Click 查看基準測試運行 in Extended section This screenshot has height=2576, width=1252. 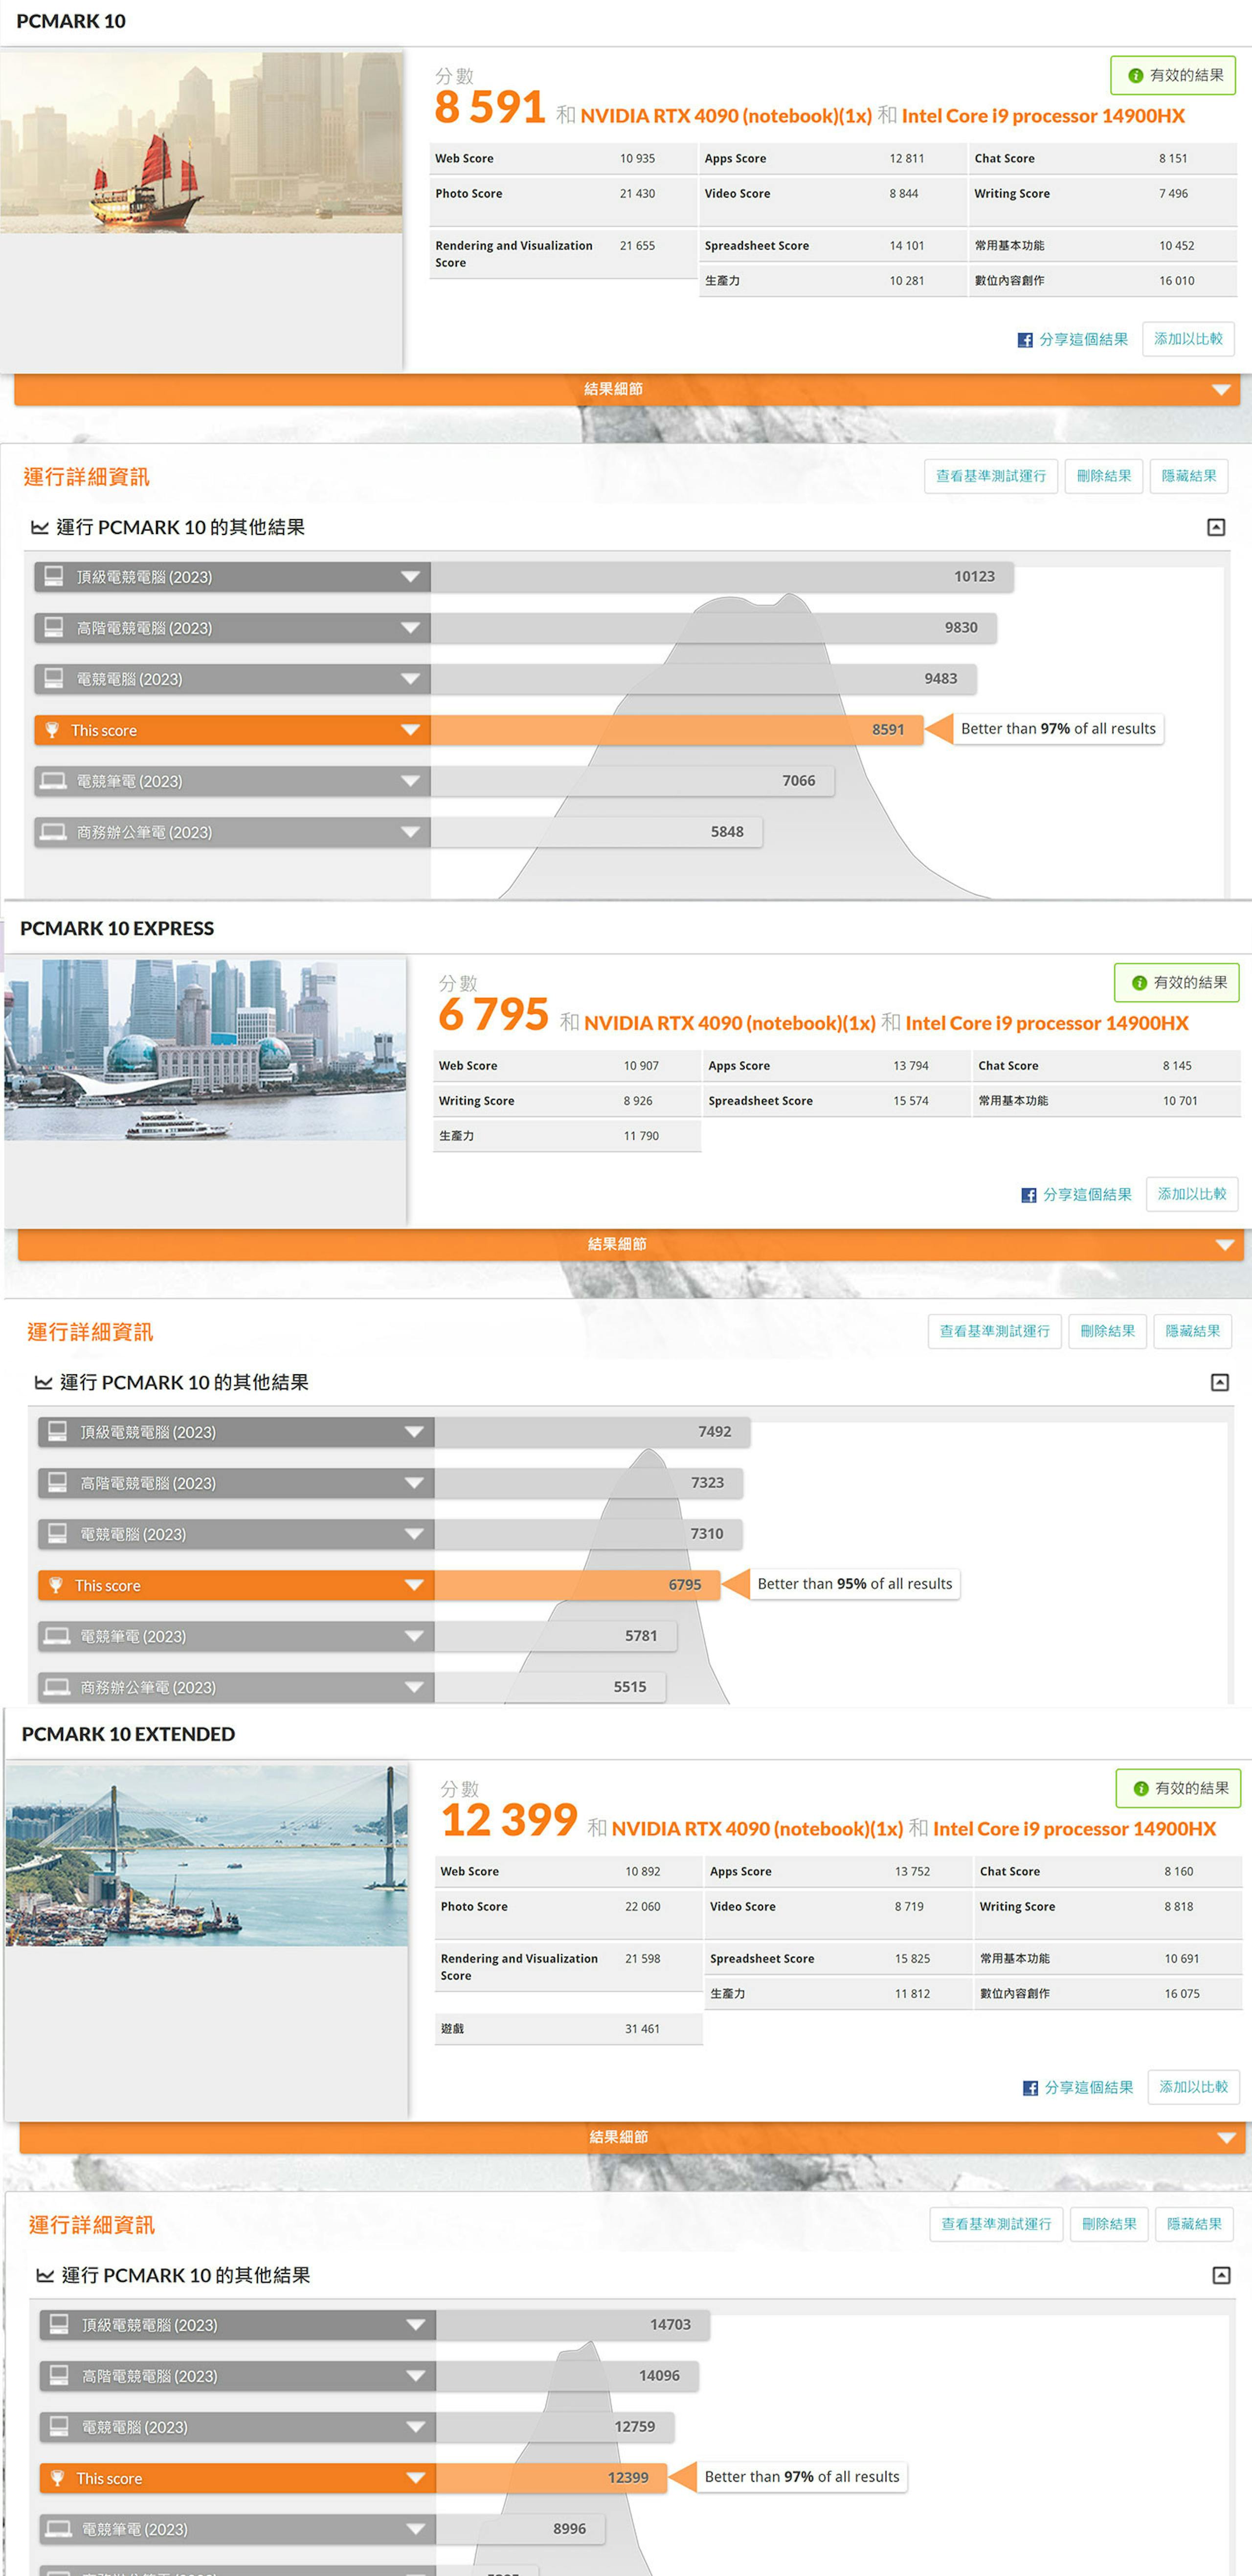click(996, 2224)
